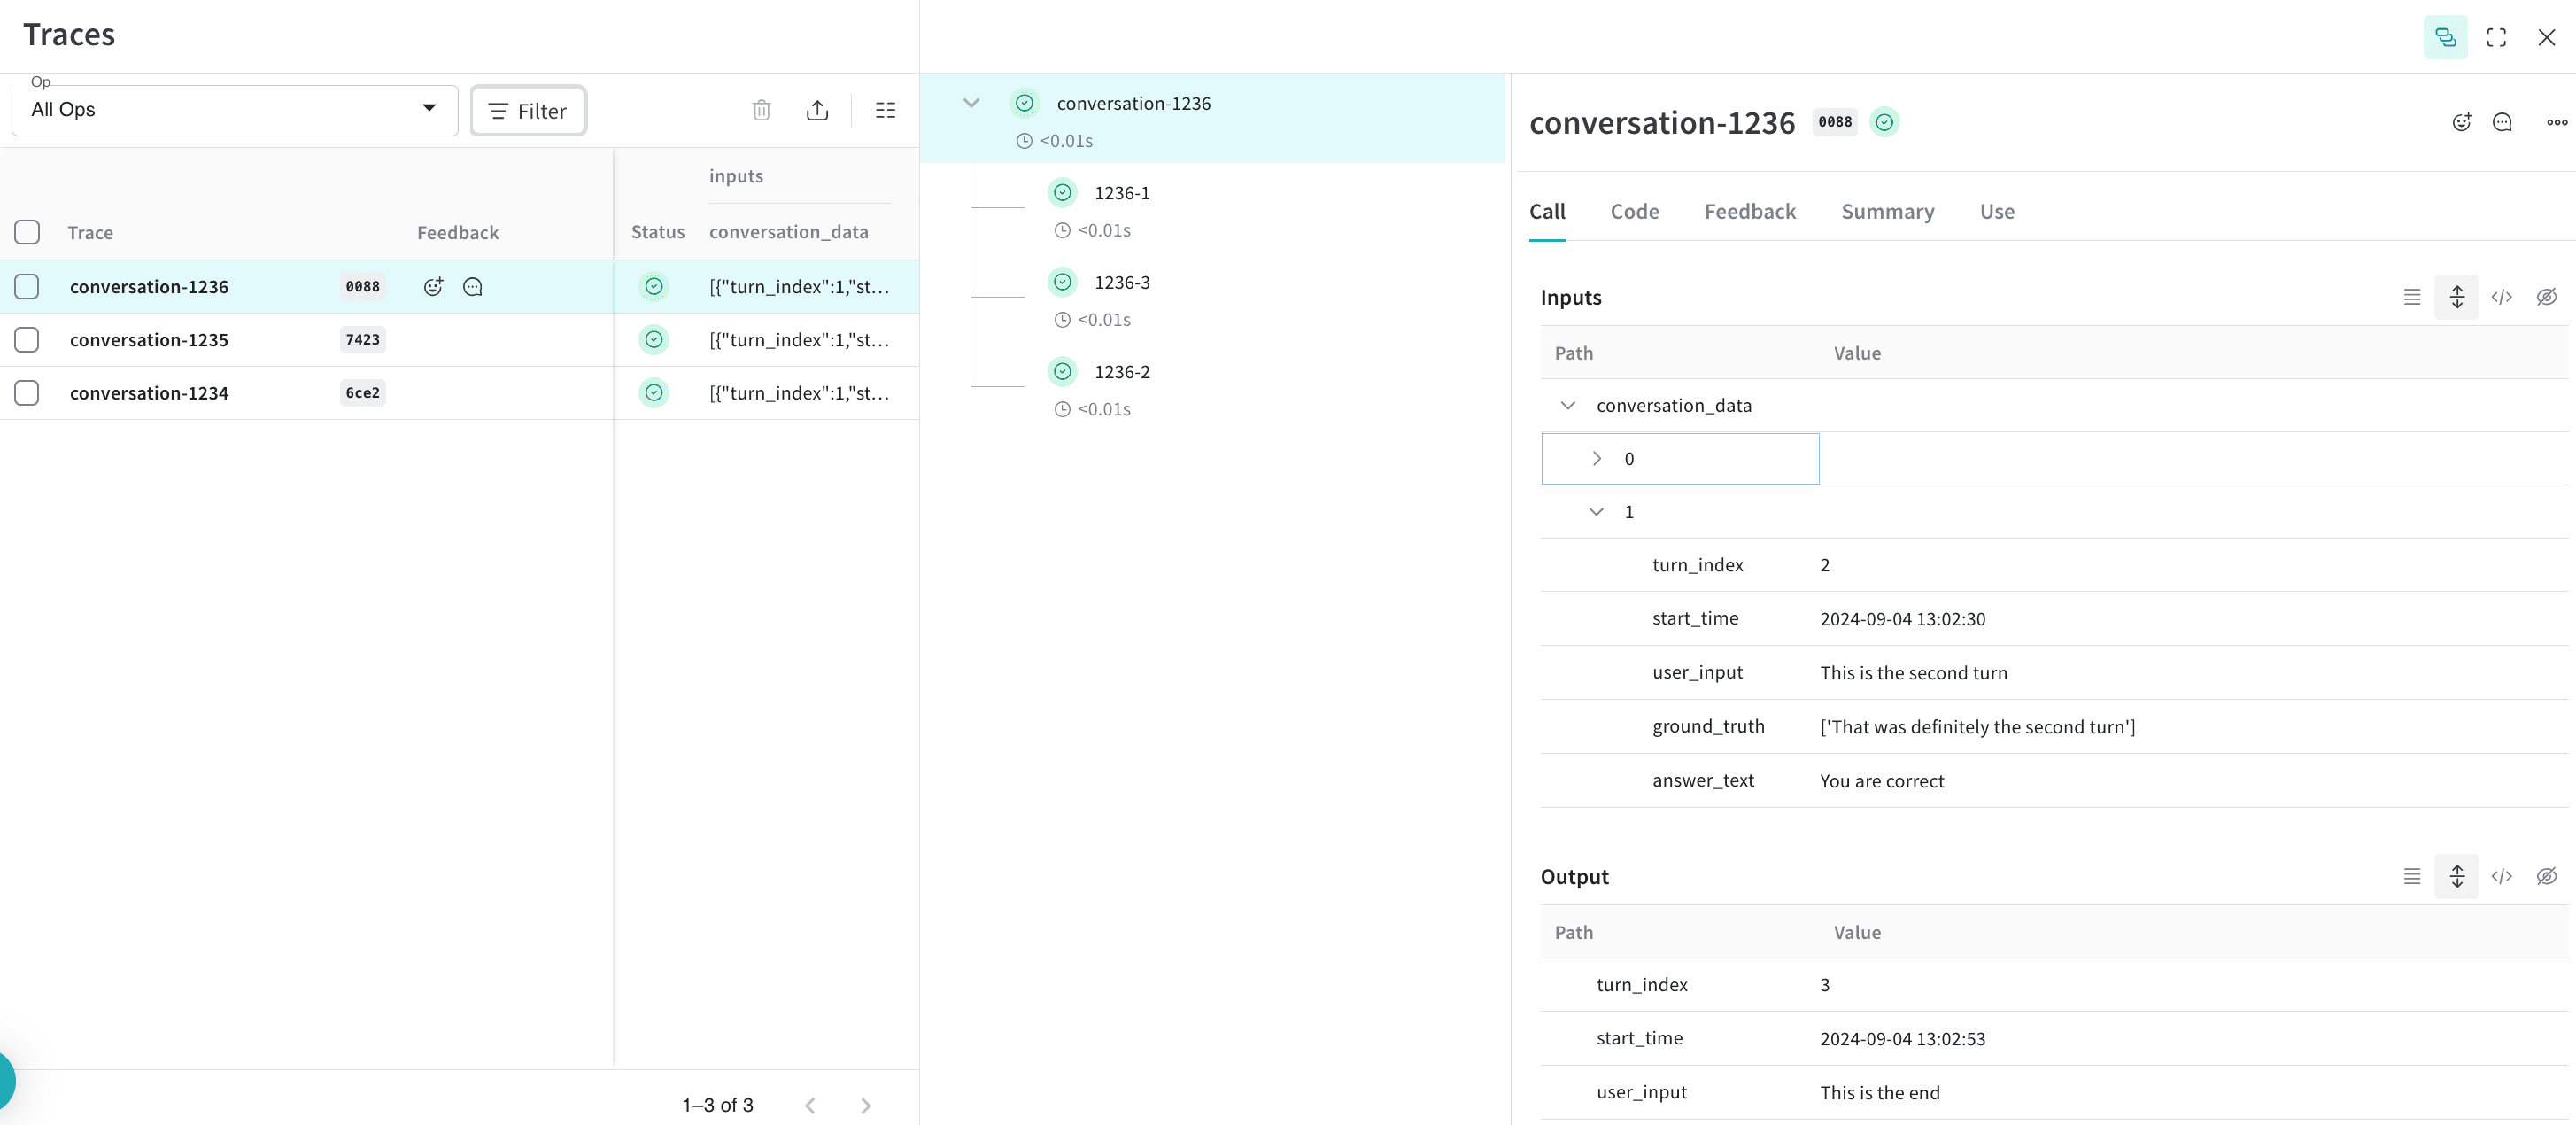Click status icon next to 0088 badge

1884,122
